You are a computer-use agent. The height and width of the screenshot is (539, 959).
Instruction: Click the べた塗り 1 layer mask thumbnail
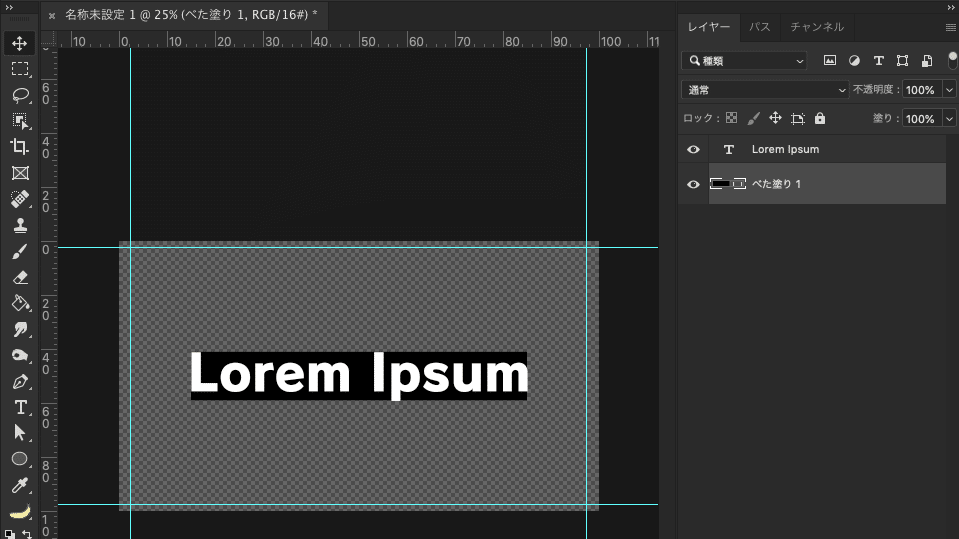point(739,184)
